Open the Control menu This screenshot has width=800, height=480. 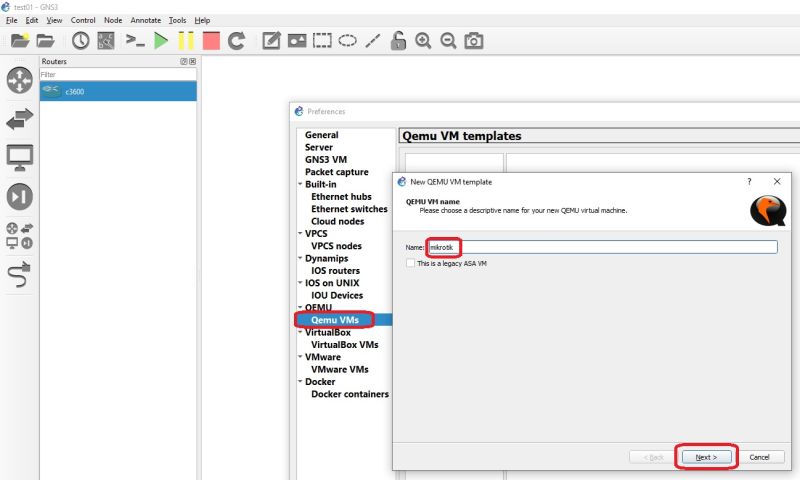click(x=83, y=20)
